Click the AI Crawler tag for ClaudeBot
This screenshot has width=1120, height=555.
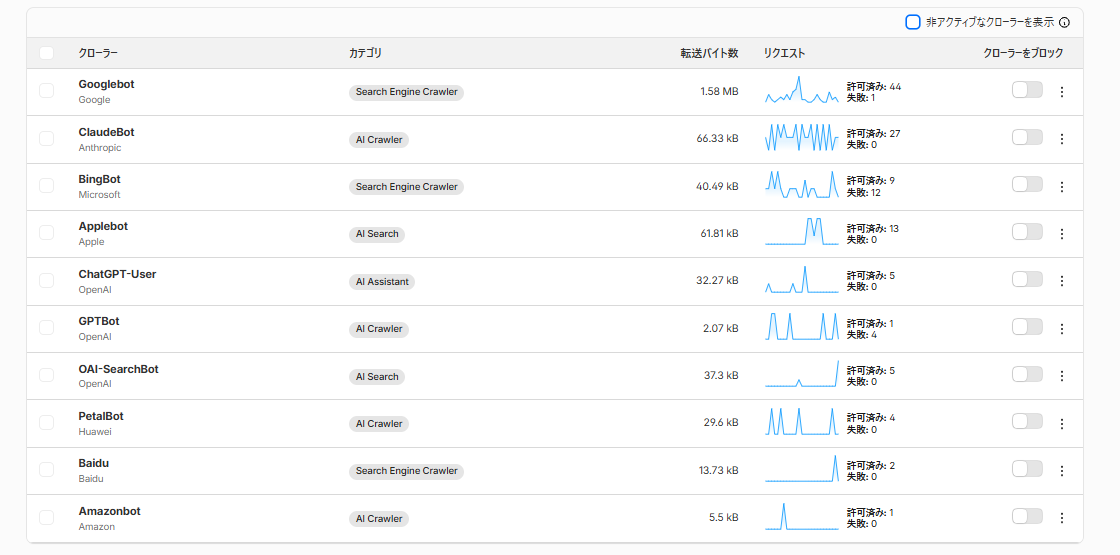pos(379,139)
